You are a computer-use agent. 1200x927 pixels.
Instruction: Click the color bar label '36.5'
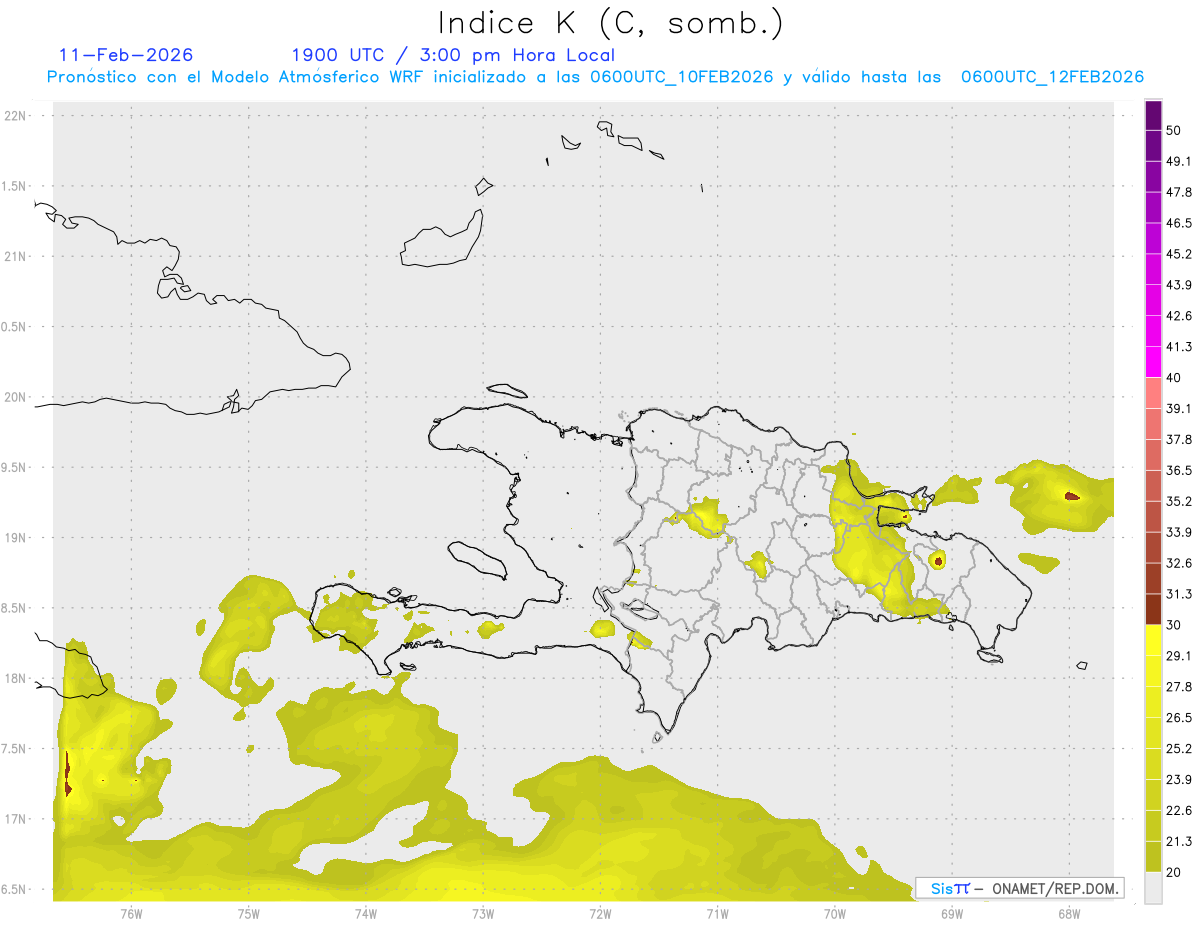[1179, 470]
